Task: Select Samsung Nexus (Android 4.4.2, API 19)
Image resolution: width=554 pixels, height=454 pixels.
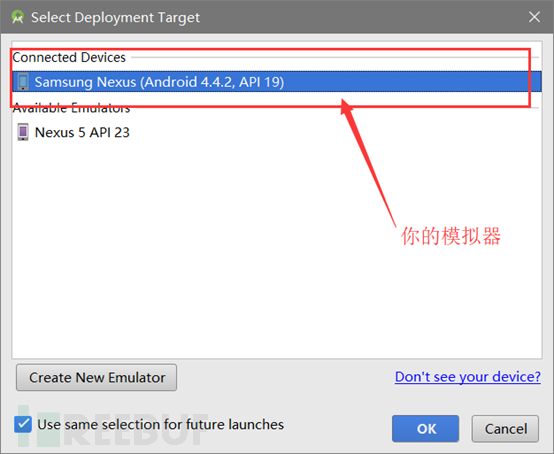Action: 277,82
